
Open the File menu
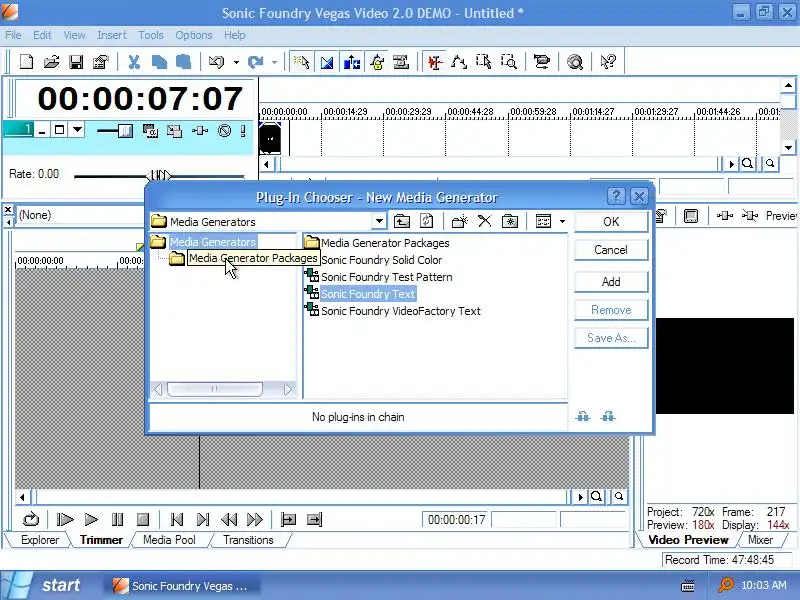(x=13, y=35)
